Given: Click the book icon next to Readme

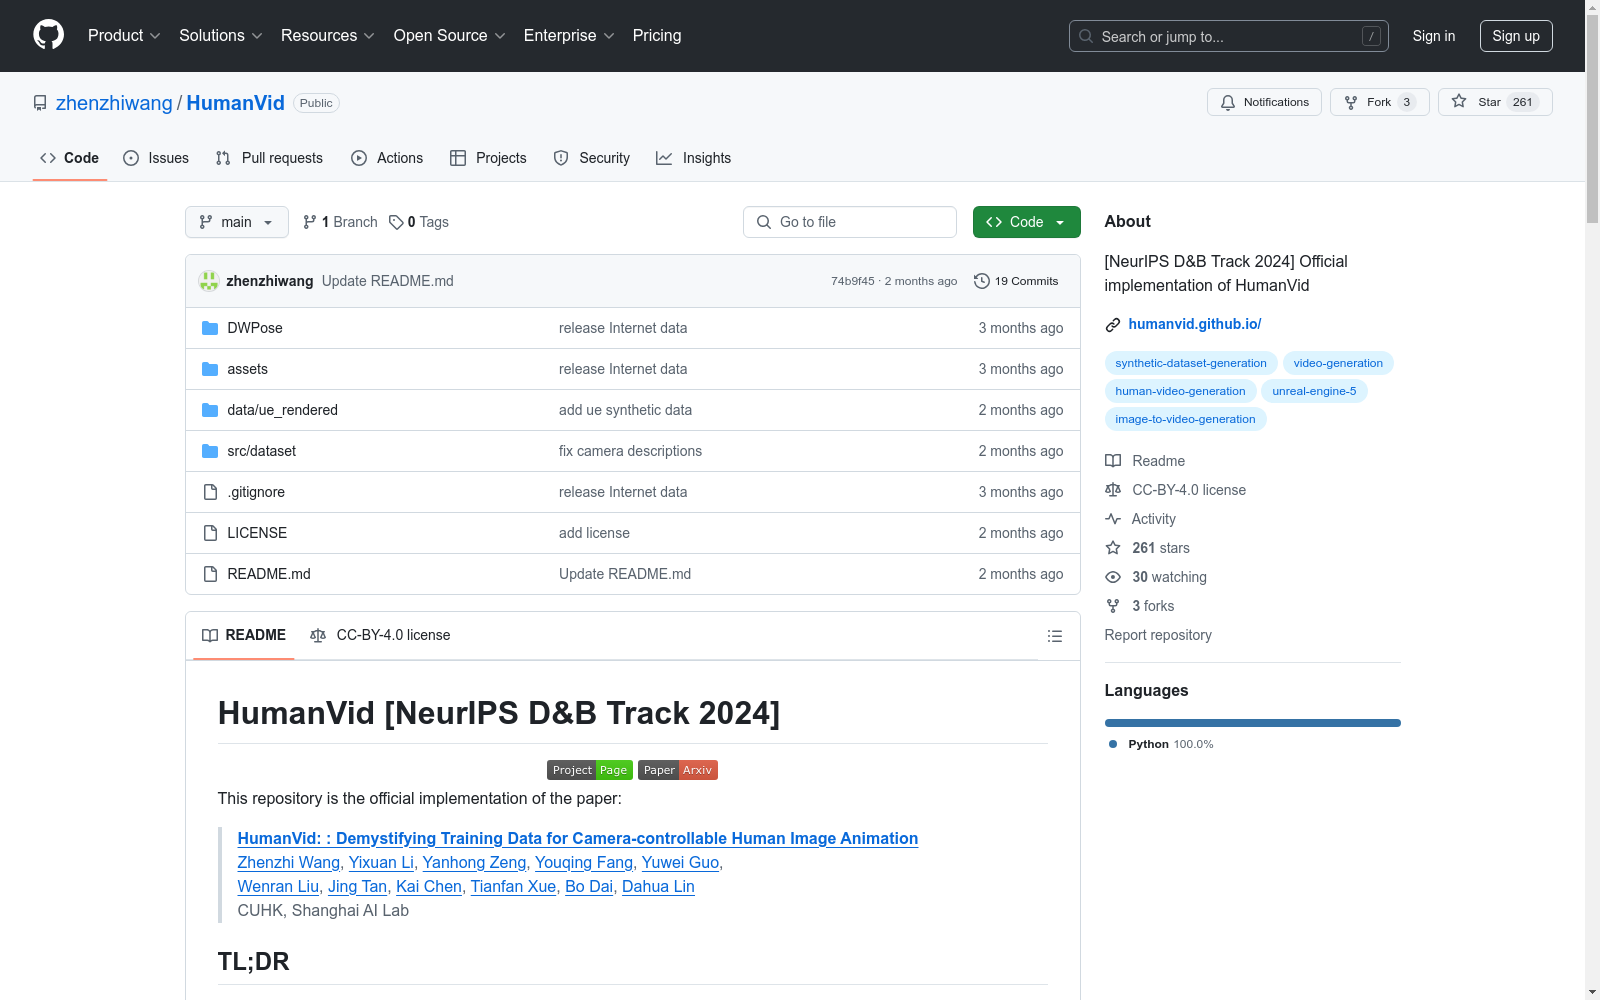Looking at the screenshot, I should [1113, 461].
